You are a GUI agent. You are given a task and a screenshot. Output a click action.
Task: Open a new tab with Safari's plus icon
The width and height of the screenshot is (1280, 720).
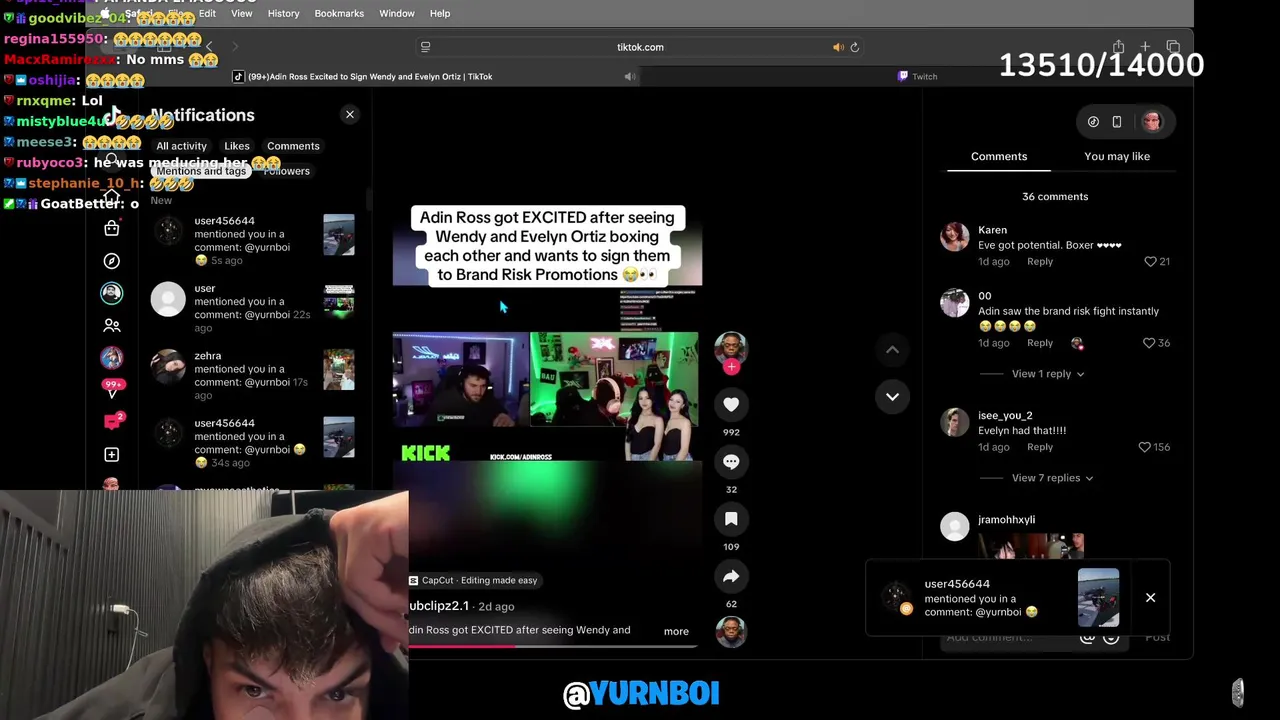pos(1145,47)
